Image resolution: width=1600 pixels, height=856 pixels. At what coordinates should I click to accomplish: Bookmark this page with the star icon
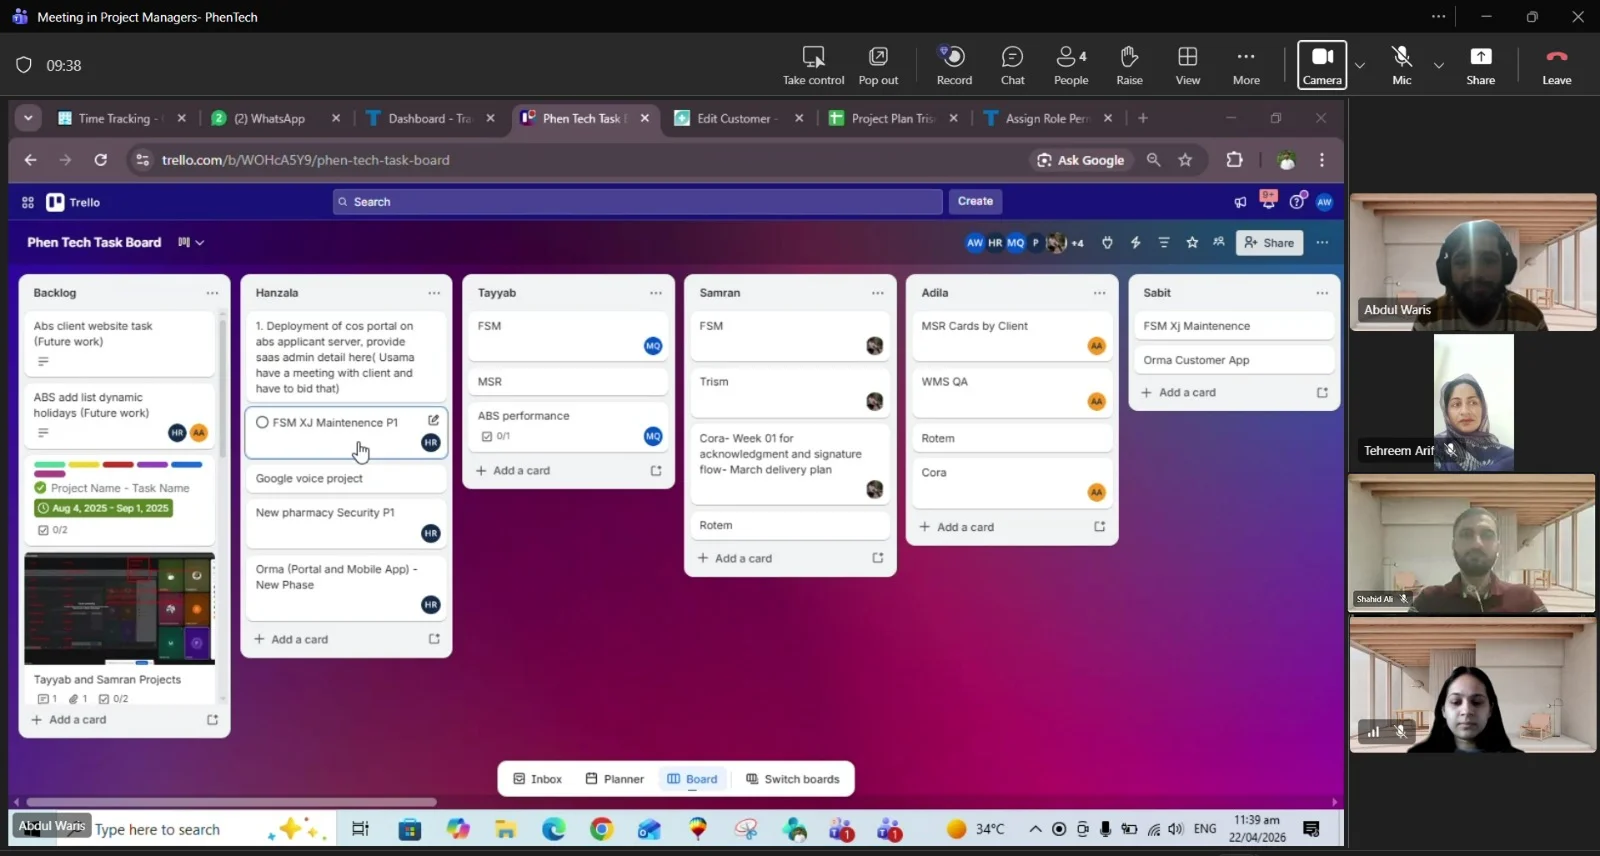tap(1185, 160)
